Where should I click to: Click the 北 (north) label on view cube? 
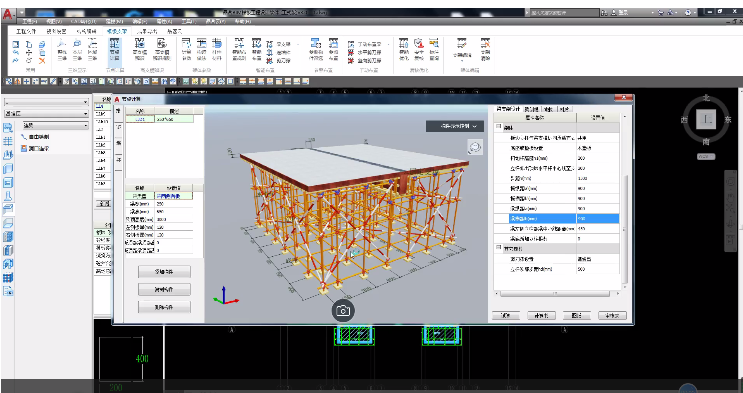point(706,98)
